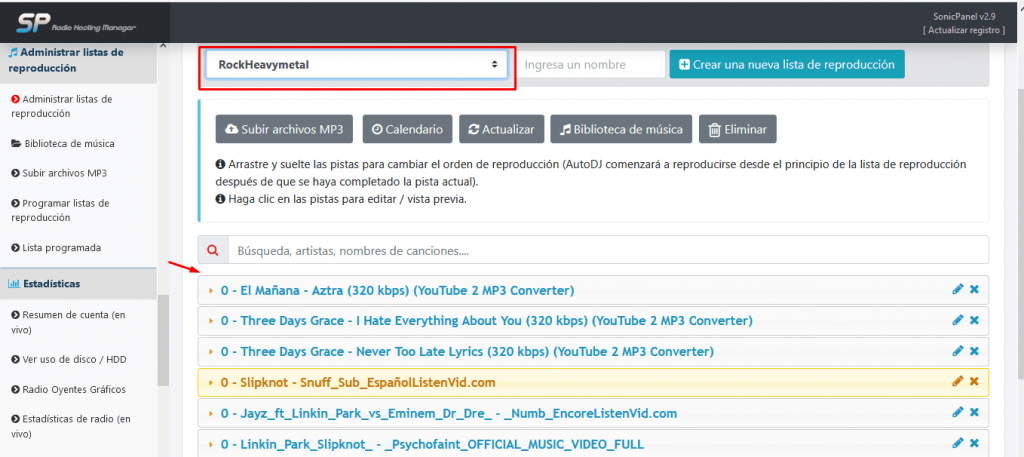Click the sidebar vertical scrollbar
Viewport: 1024px width, 457px height.
pos(163,339)
